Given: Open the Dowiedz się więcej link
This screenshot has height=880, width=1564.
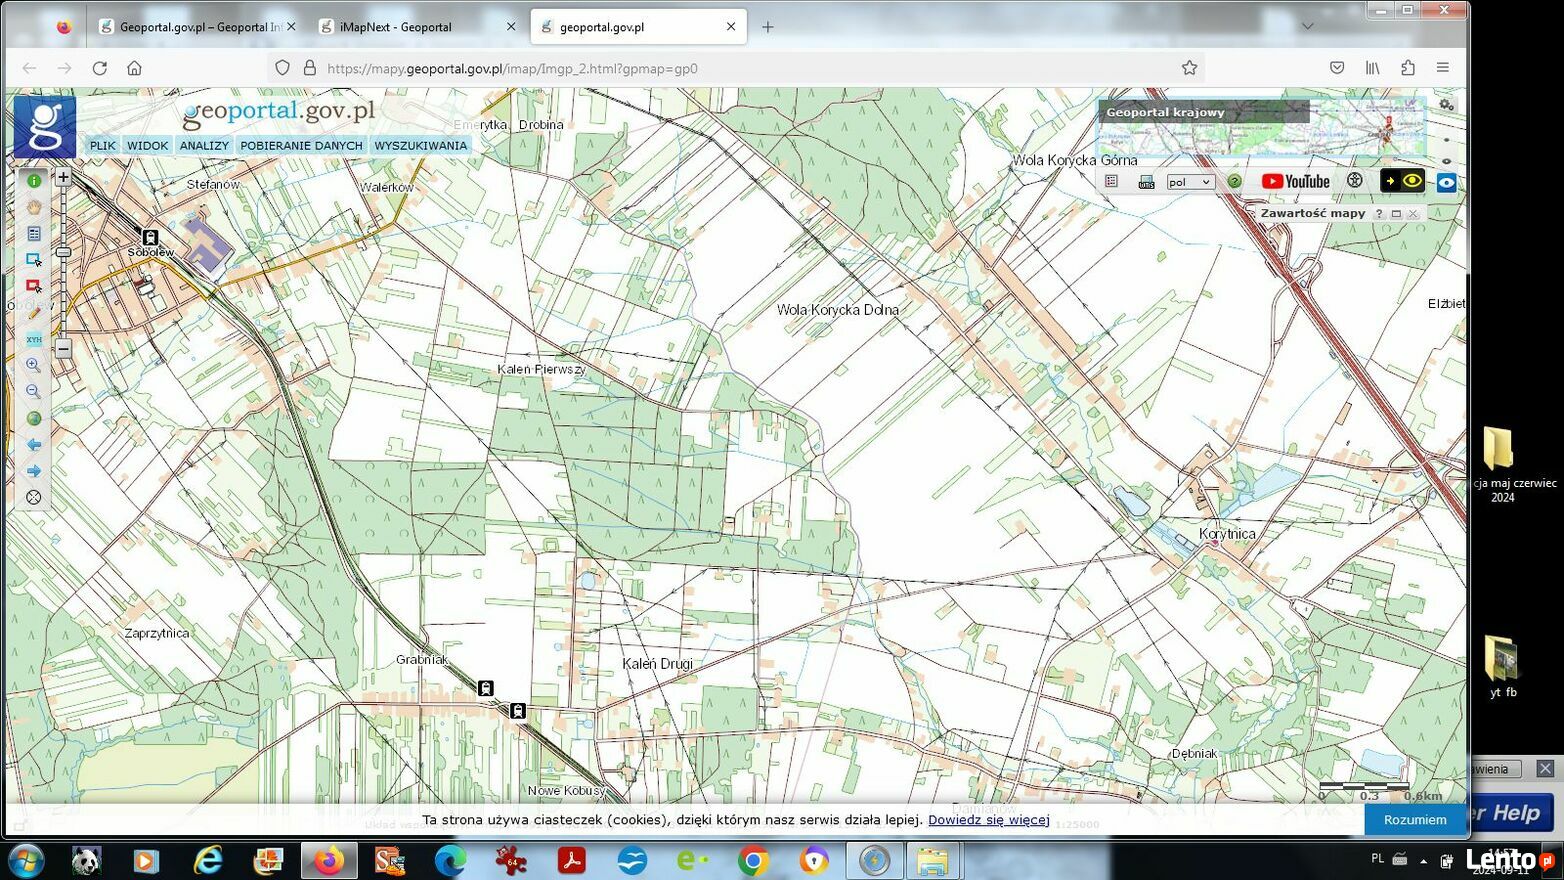Looking at the screenshot, I should point(989,819).
